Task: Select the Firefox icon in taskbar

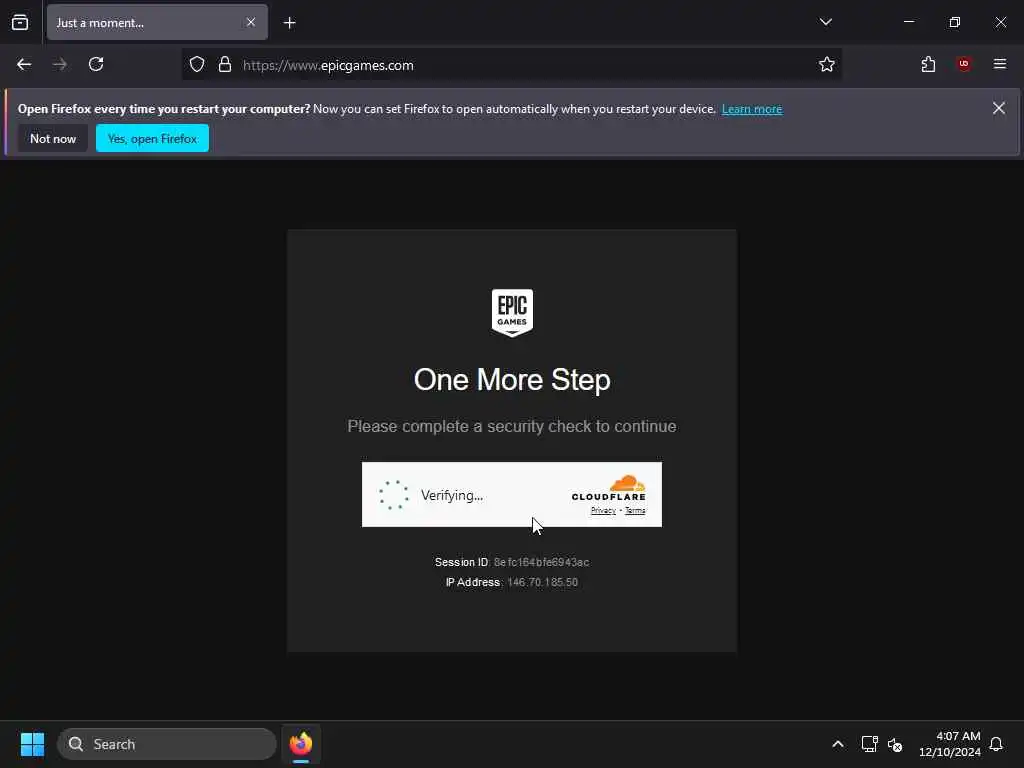Action: 300,744
